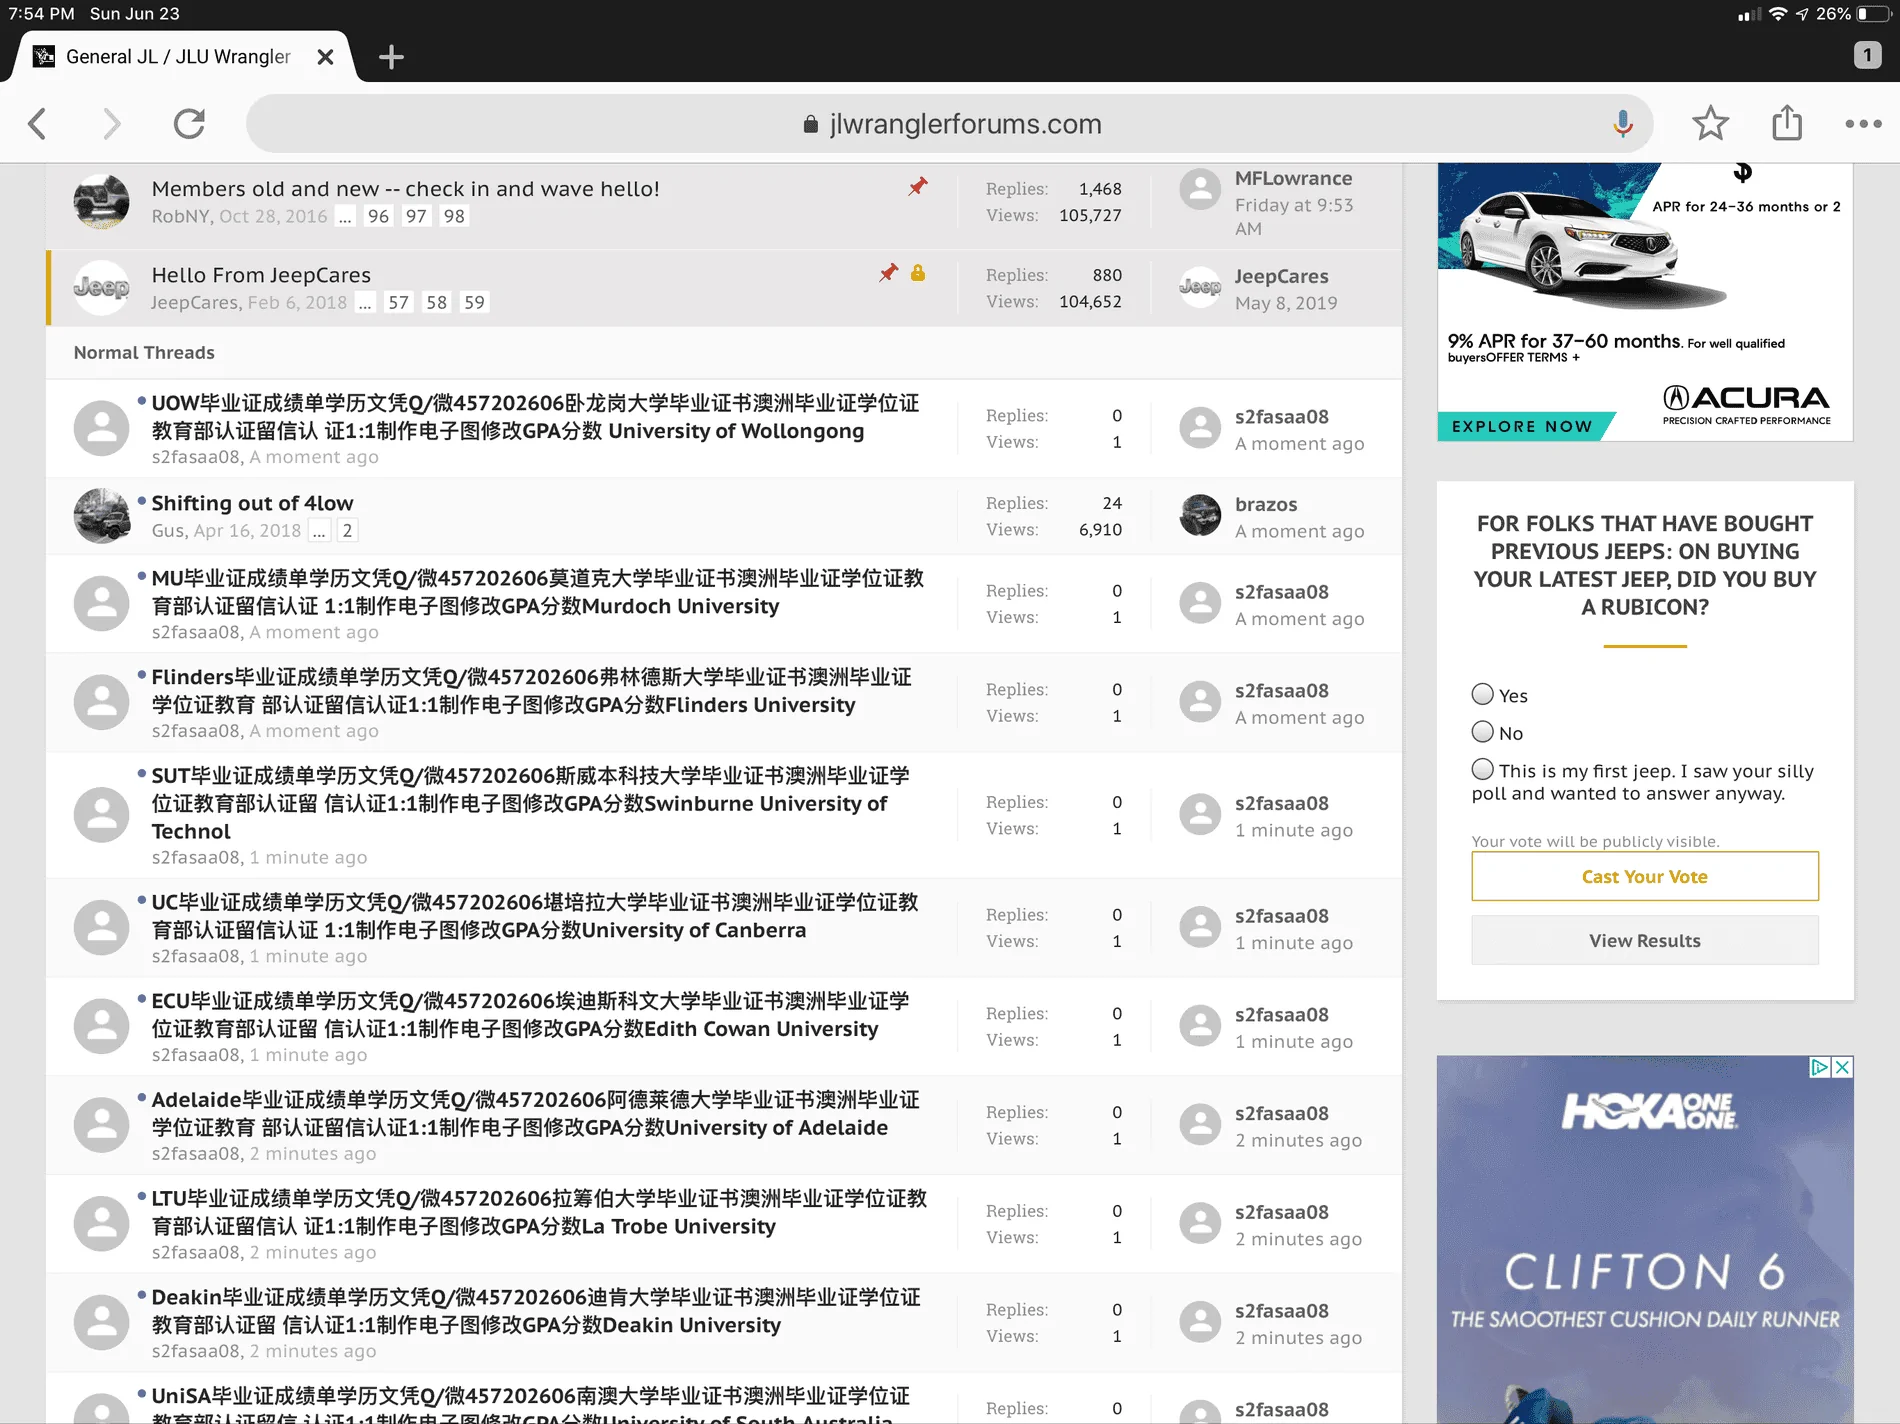Go to page 58 of JeepCares thread
The image size is (1900, 1424).
tap(436, 302)
